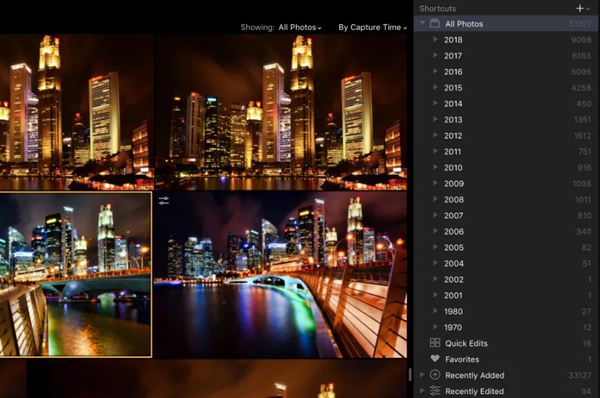Viewport: 600px width, 398px height.
Task: Click the Quick Edits grid icon
Action: 435,343
